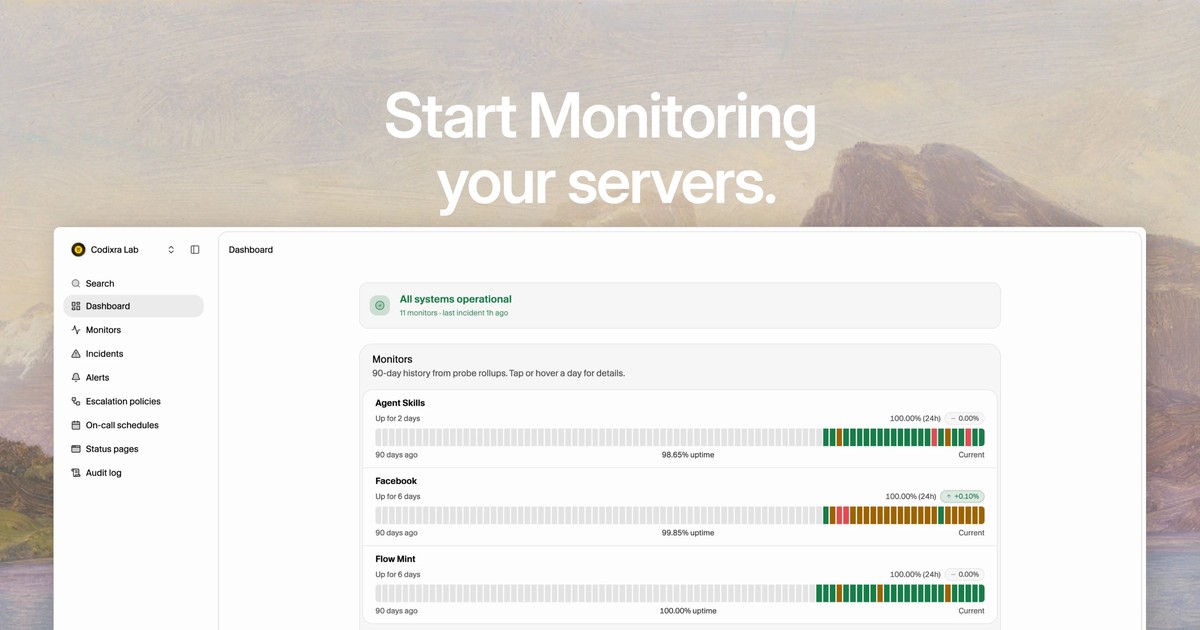Screen dimensions: 1200x630
Task: Click the Facebook 99.85% uptime label
Action: (688, 533)
